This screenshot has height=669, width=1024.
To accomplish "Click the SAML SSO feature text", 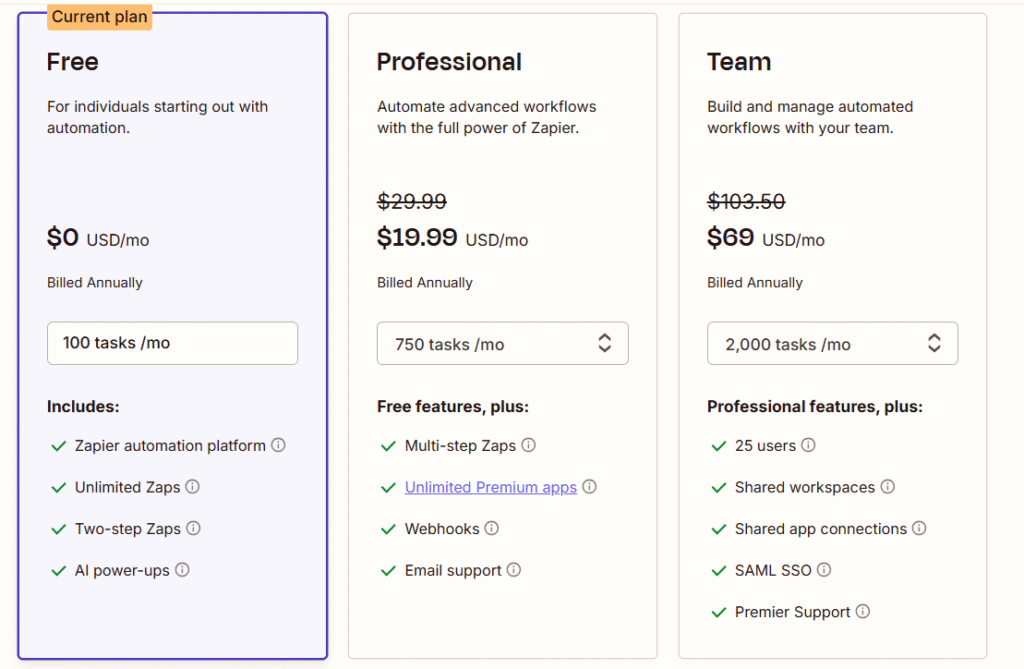I will click(x=773, y=570).
